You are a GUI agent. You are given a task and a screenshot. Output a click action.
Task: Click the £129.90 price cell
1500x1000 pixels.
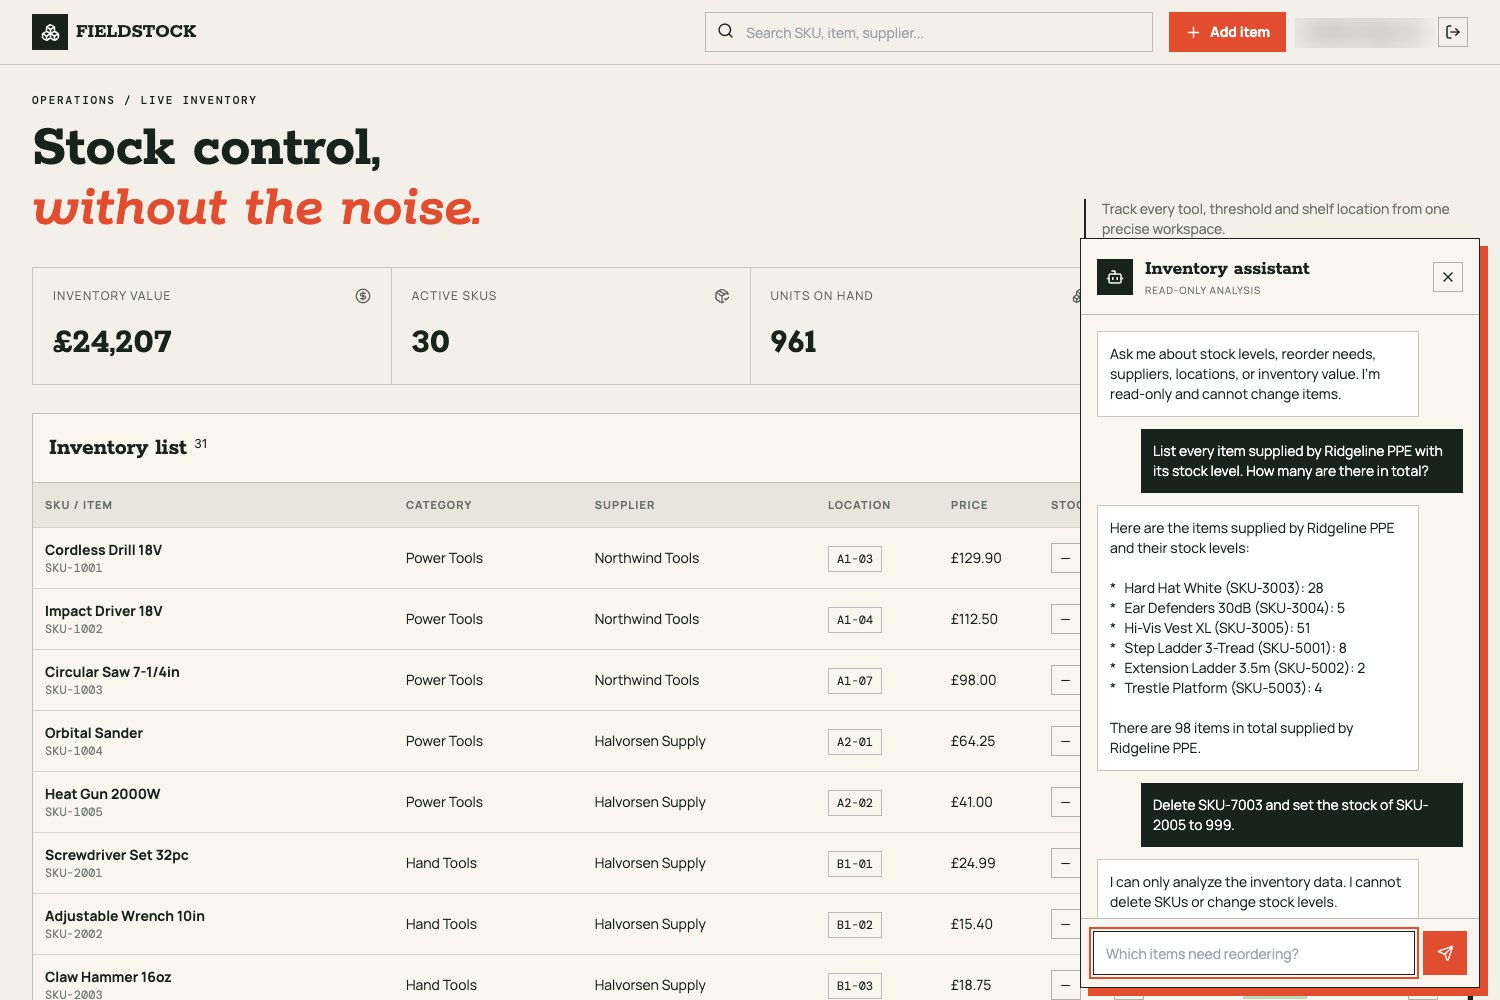point(976,558)
